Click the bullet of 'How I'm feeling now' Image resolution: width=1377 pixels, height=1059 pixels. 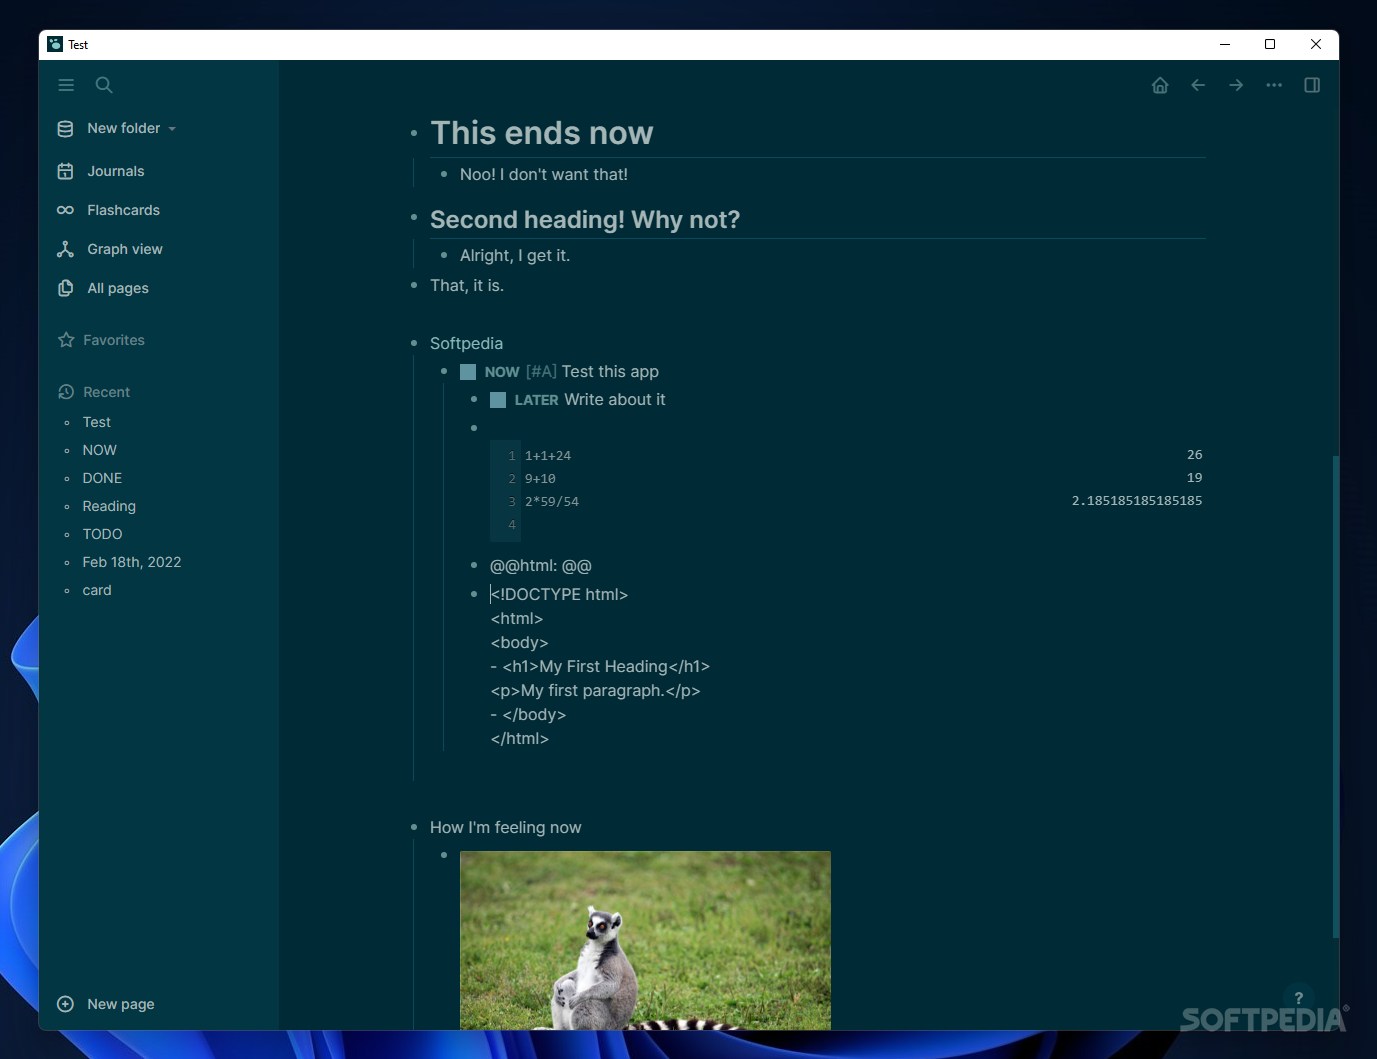[414, 827]
